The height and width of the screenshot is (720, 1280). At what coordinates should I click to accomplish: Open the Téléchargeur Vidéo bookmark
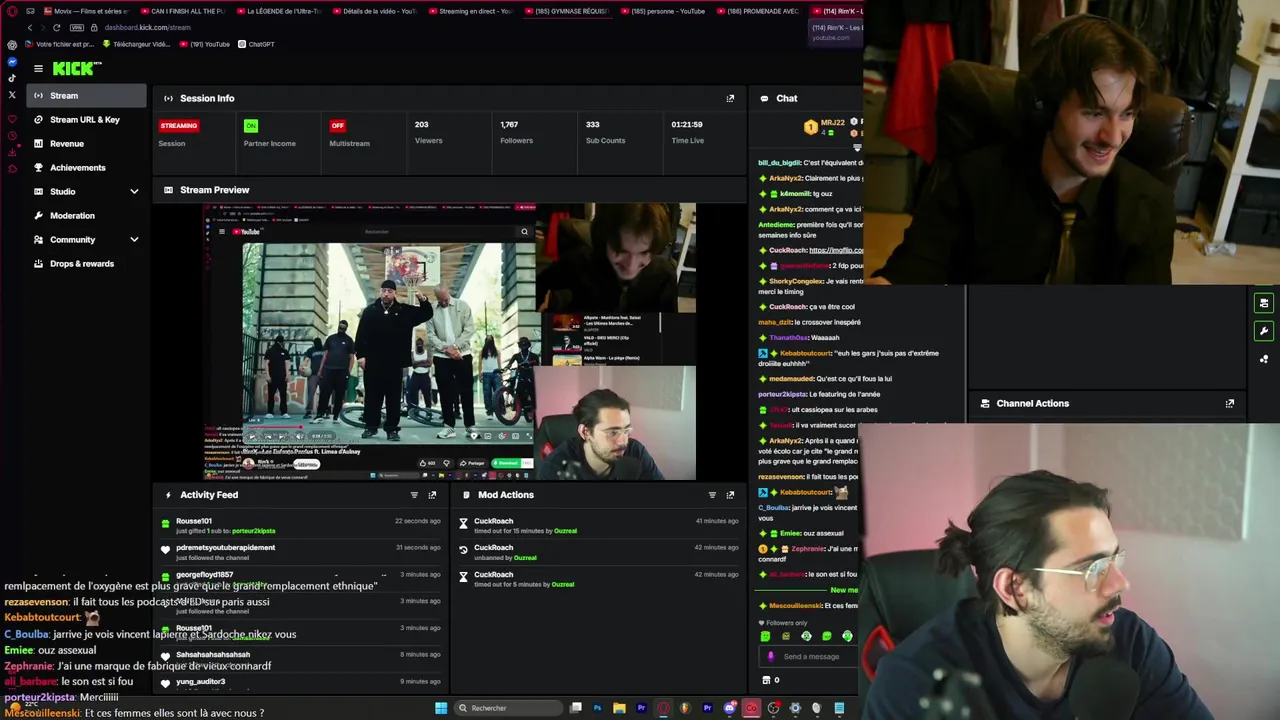[136, 44]
